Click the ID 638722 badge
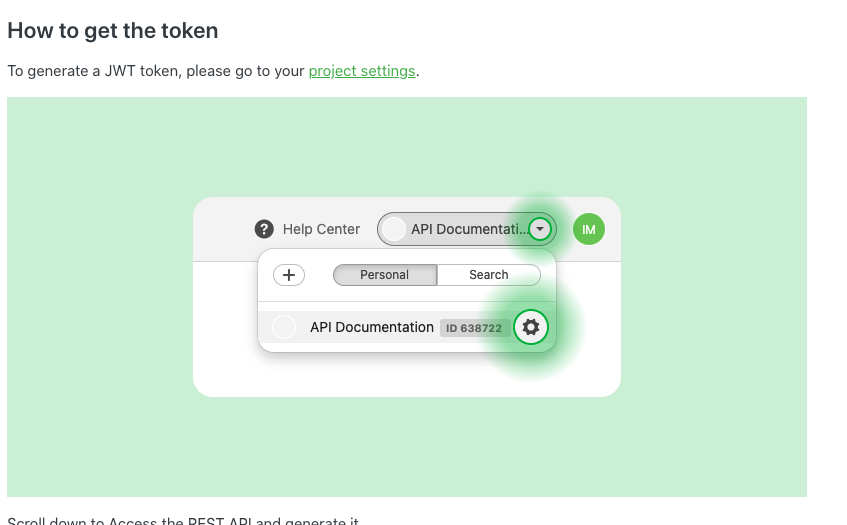 coord(474,328)
